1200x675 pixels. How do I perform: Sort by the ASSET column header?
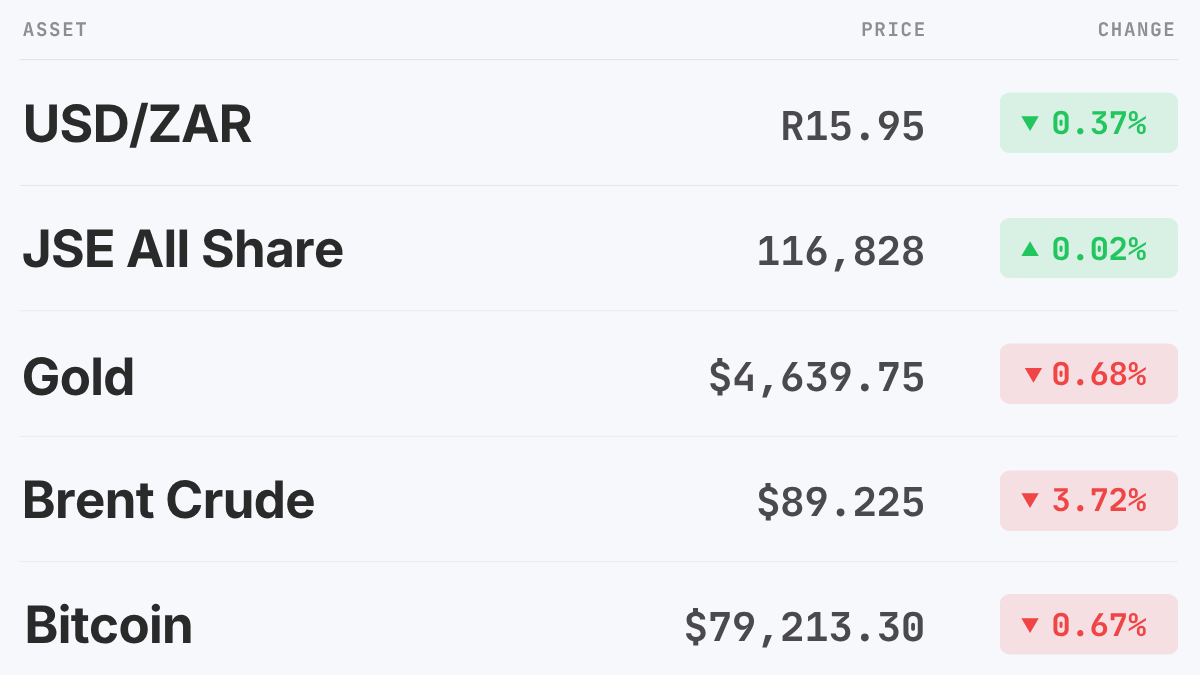[x=55, y=30]
